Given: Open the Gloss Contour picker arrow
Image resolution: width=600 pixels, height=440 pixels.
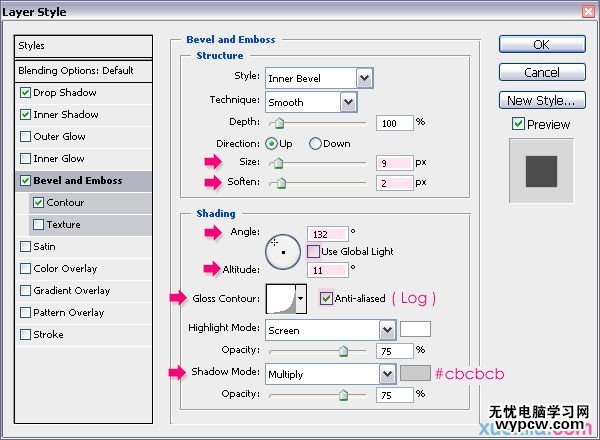Looking at the screenshot, I should pos(301,299).
